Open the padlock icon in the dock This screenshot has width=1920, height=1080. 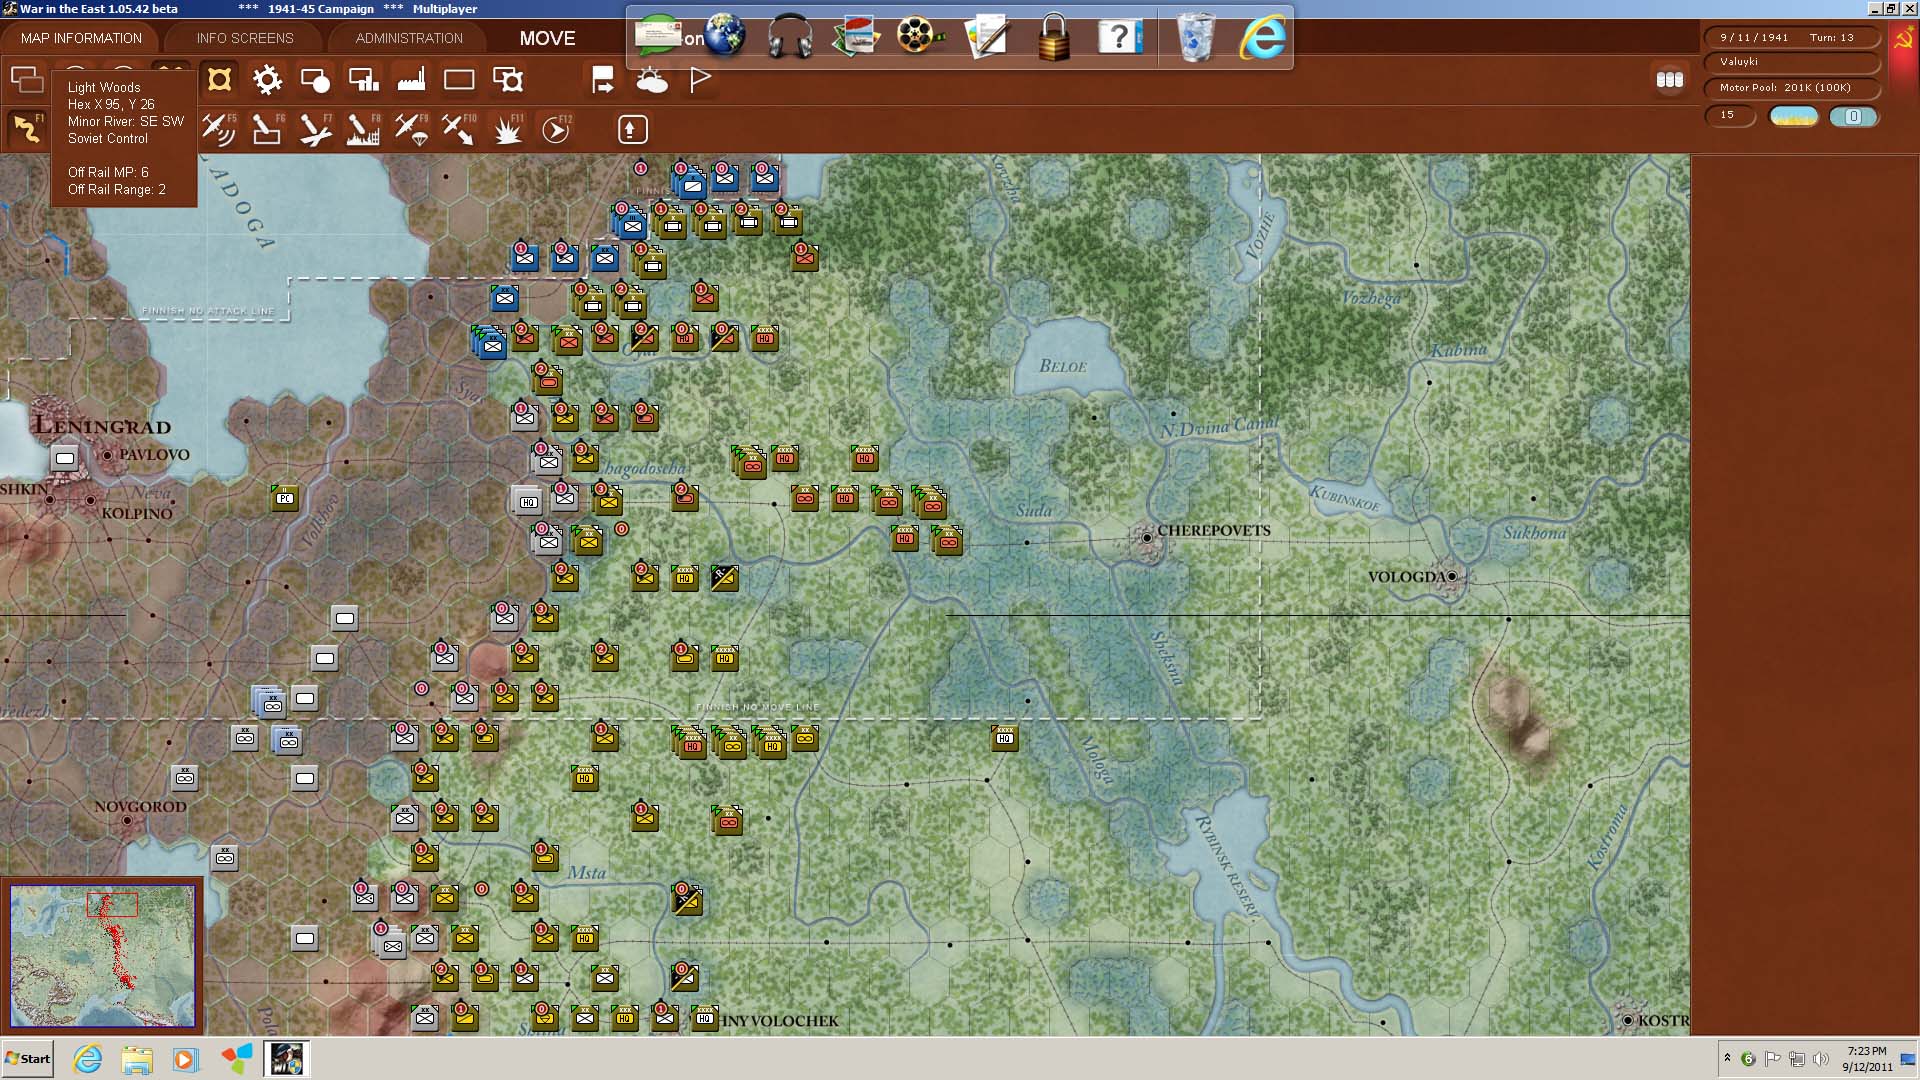point(1053,37)
